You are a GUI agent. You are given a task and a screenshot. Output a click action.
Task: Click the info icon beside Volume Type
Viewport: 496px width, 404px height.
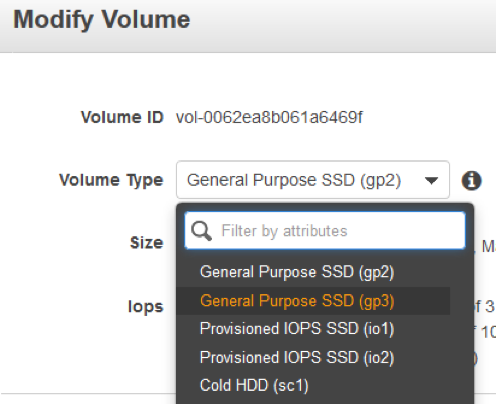(471, 181)
